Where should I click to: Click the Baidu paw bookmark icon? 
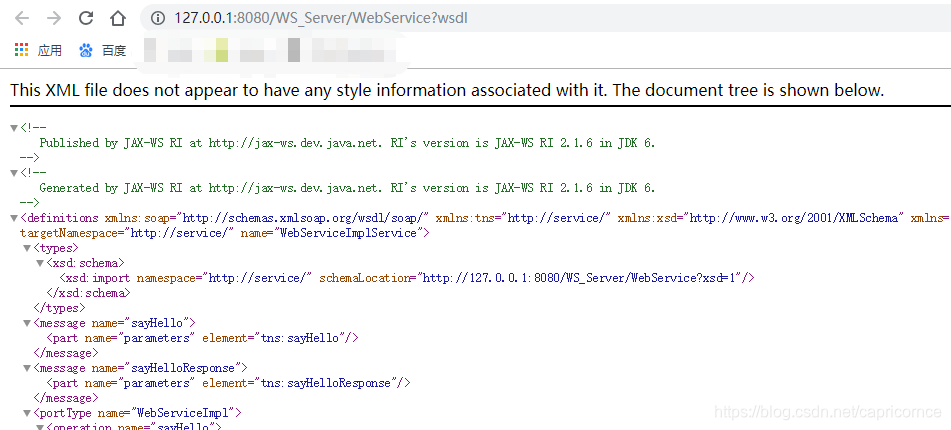[x=86, y=50]
